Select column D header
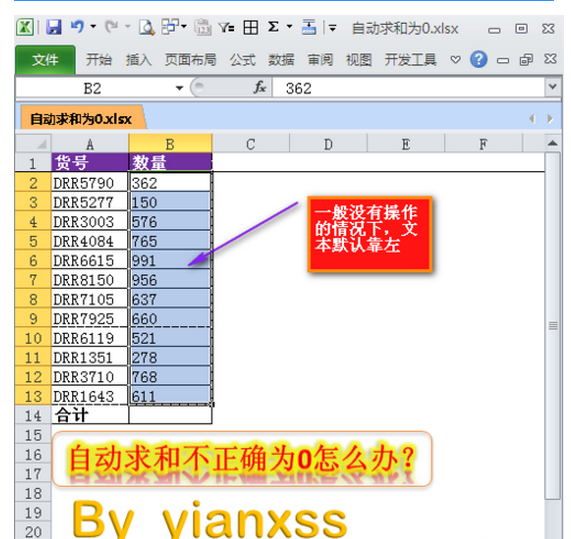 coord(328,144)
